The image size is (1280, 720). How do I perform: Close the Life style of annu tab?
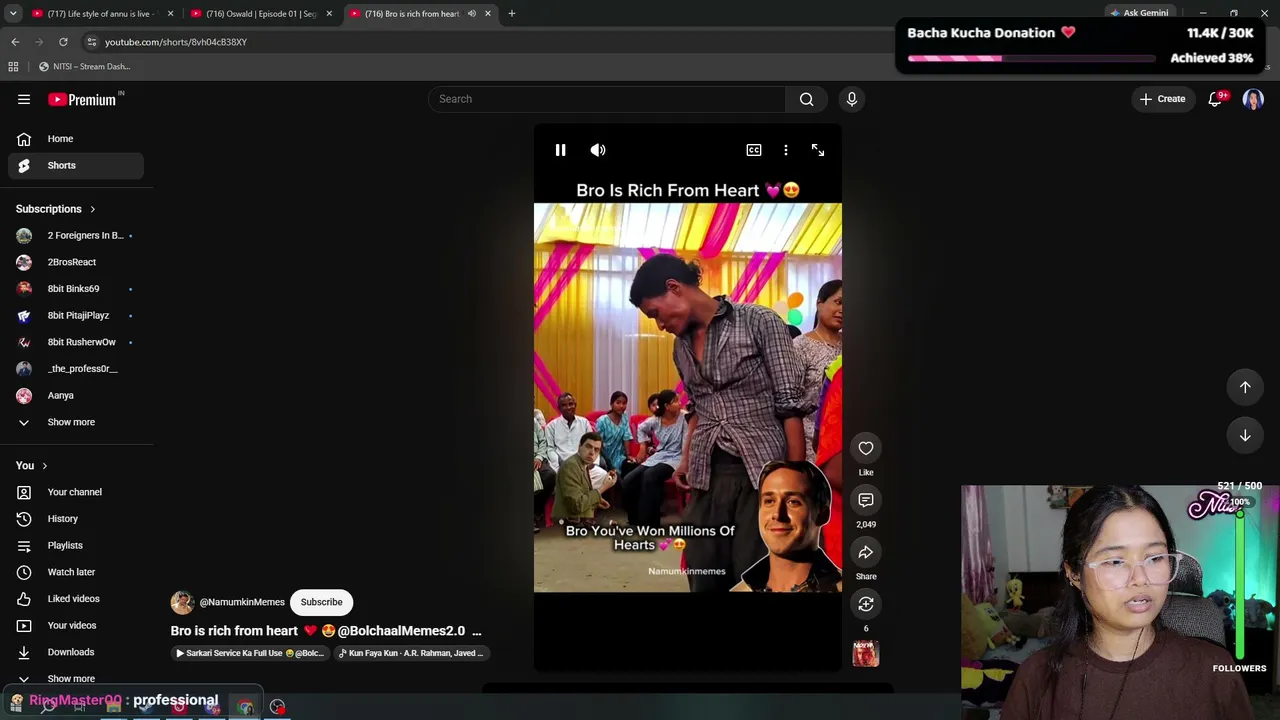(x=170, y=14)
